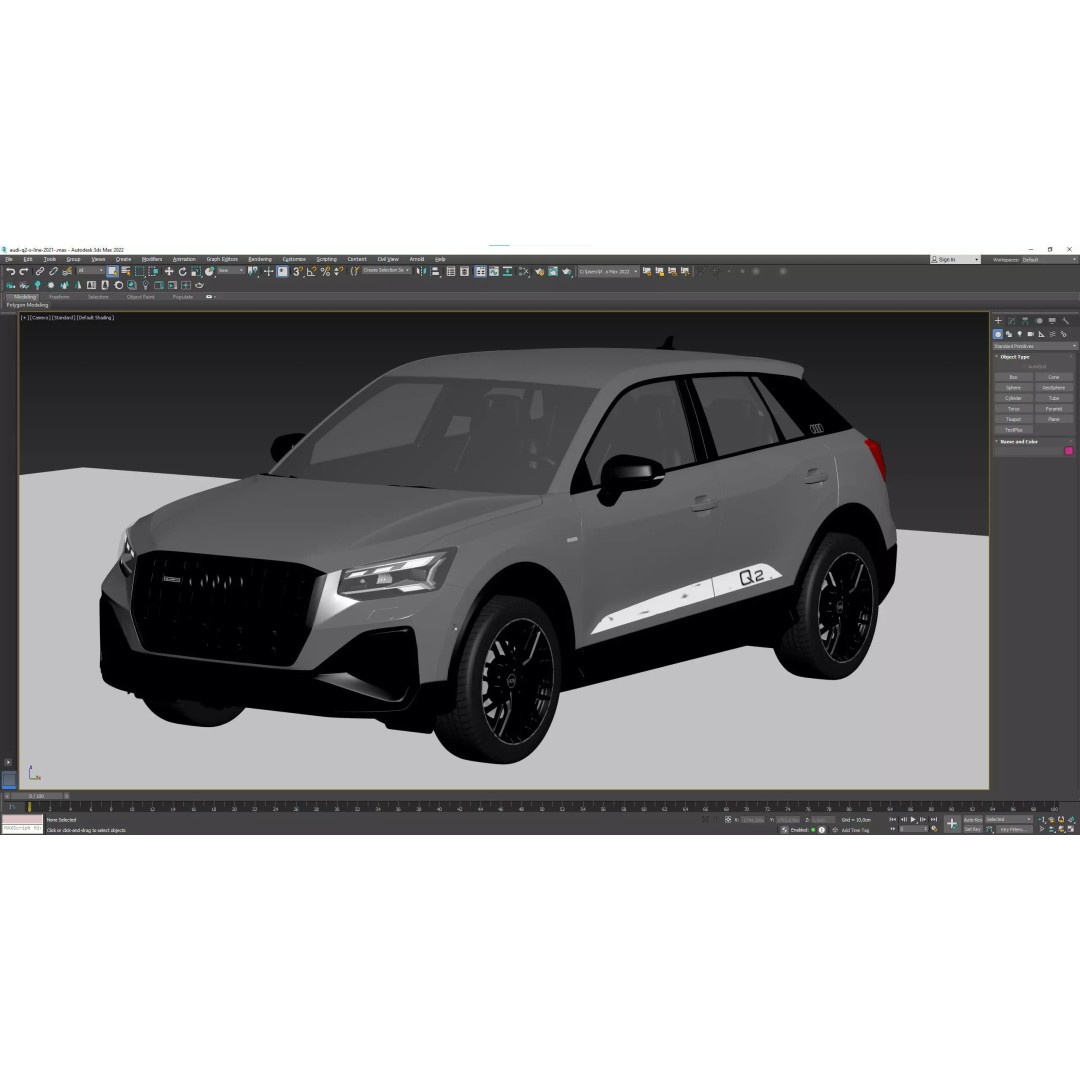Screen dimensions: 1080x1080
Task: Switch to the Freeform ribbon tab
Action: 59,297
